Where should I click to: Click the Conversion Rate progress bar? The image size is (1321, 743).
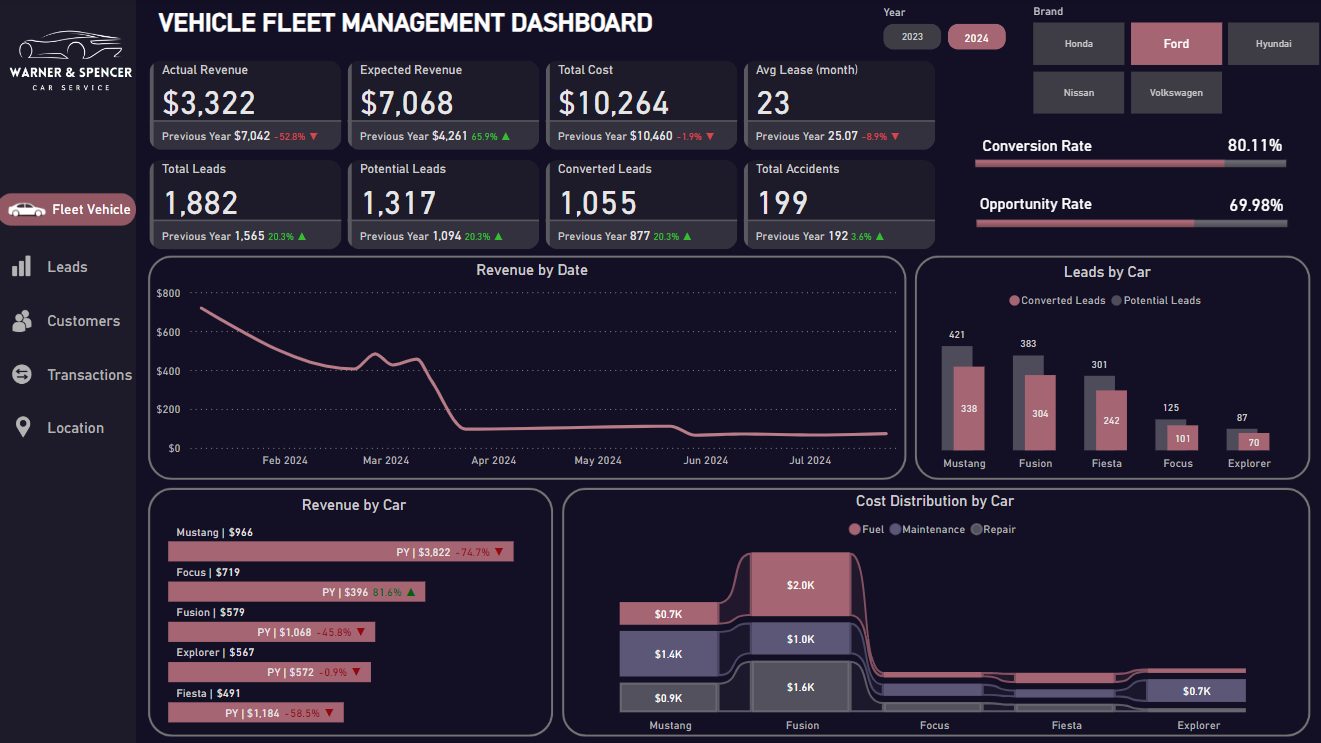tap(1130, 163)
